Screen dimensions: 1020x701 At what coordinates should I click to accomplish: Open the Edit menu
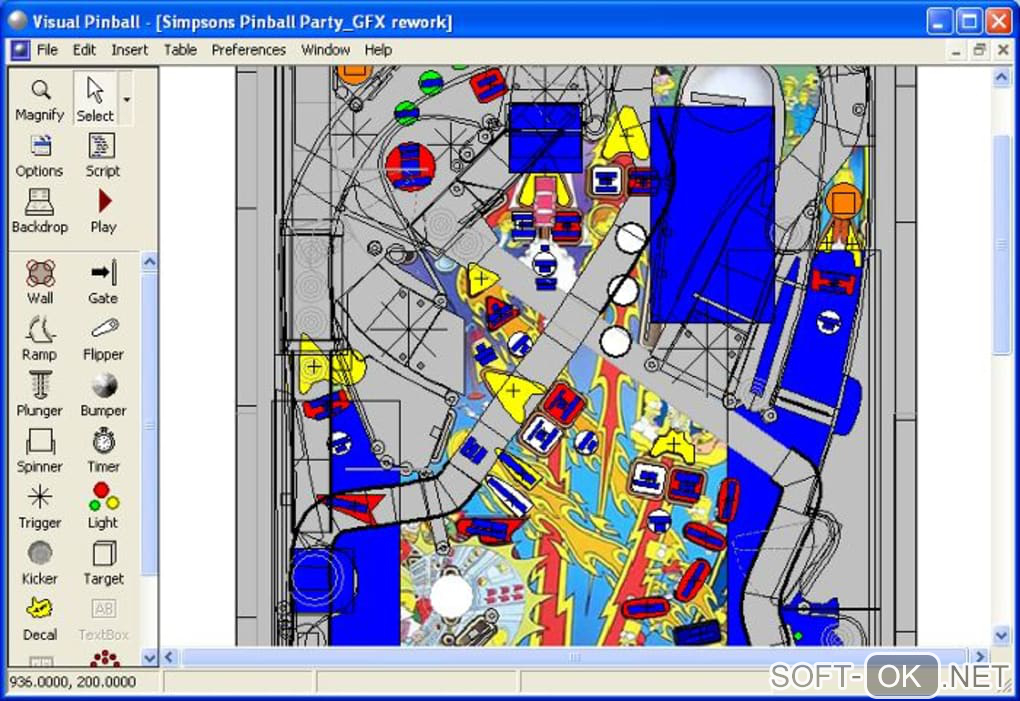[84, 50]
